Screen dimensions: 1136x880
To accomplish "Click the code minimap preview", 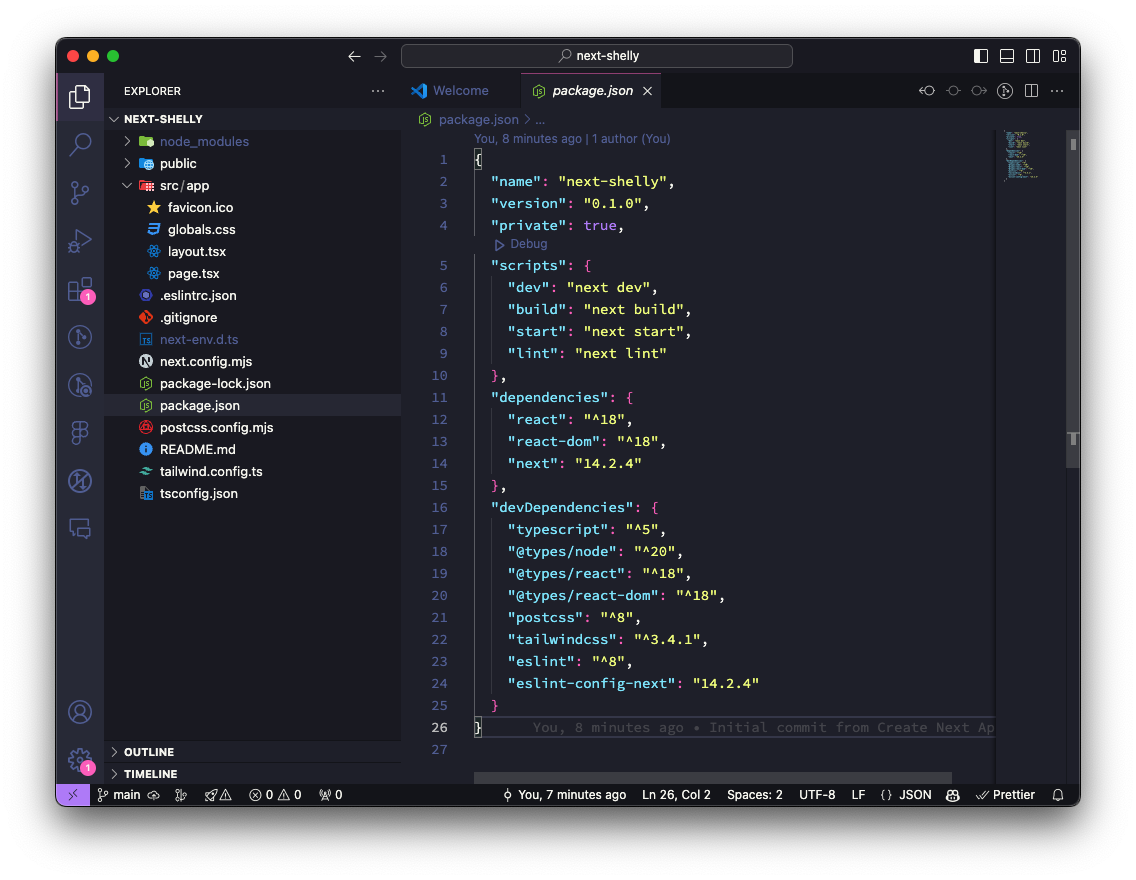I will 1022,156.
